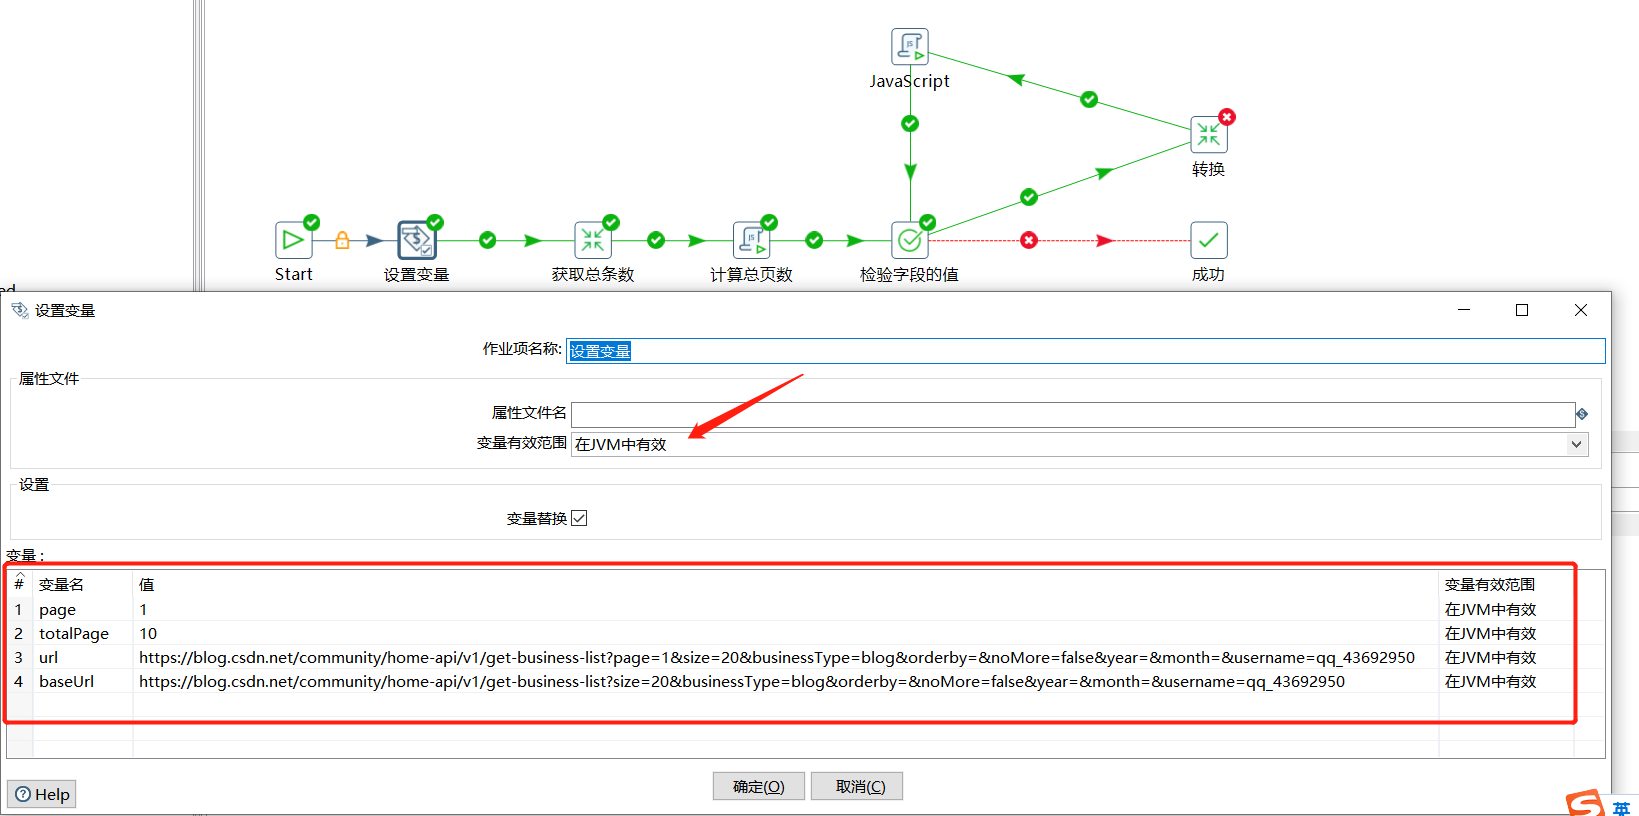
Task: Click green check on hop after 计算总页数
Action: coord(814,240)
